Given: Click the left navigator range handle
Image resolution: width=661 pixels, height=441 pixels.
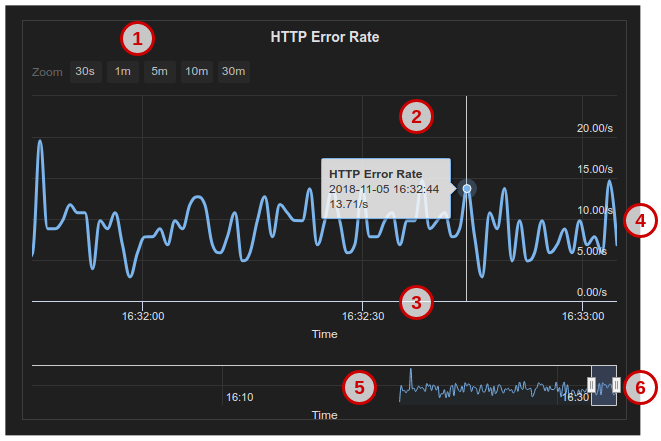Looking at the screenshot, I should coord(591,385).
